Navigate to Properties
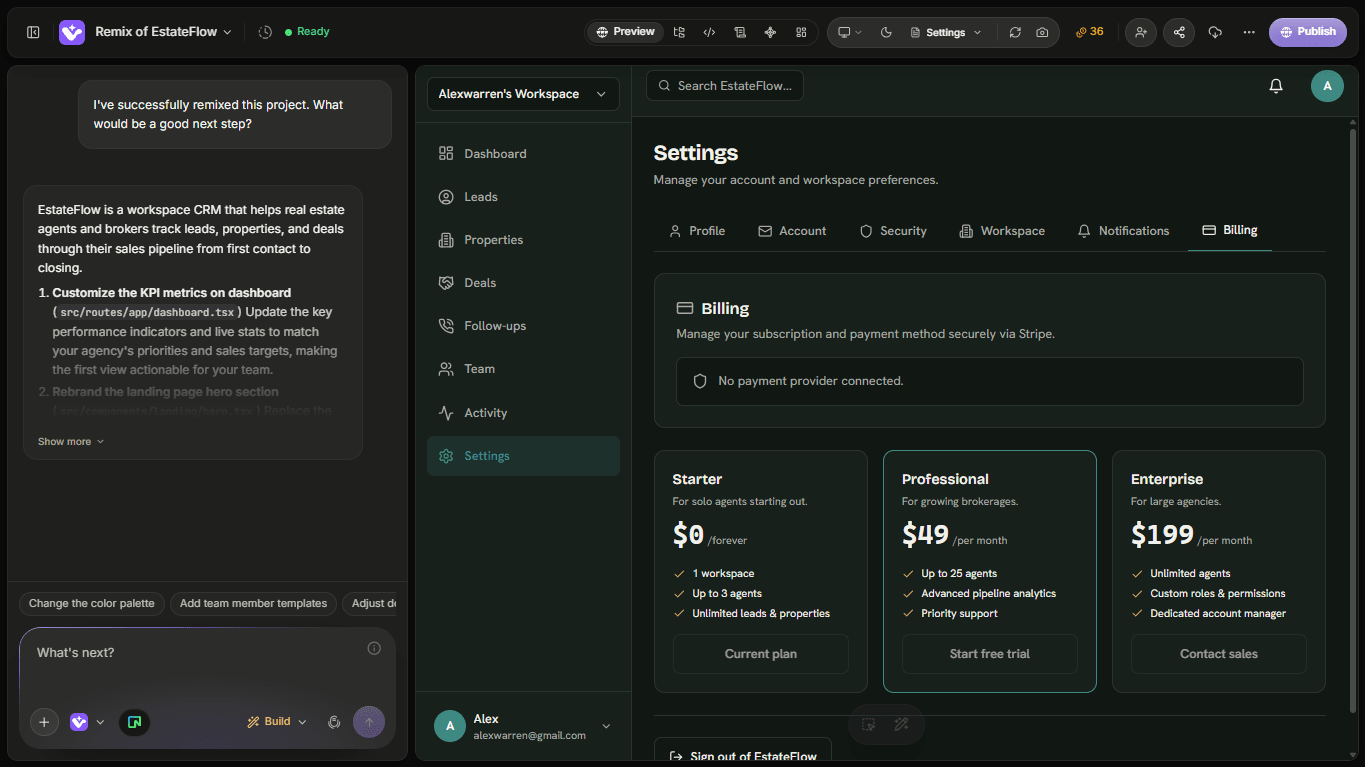Viewport: 1365px width, 767px height. 523,240
